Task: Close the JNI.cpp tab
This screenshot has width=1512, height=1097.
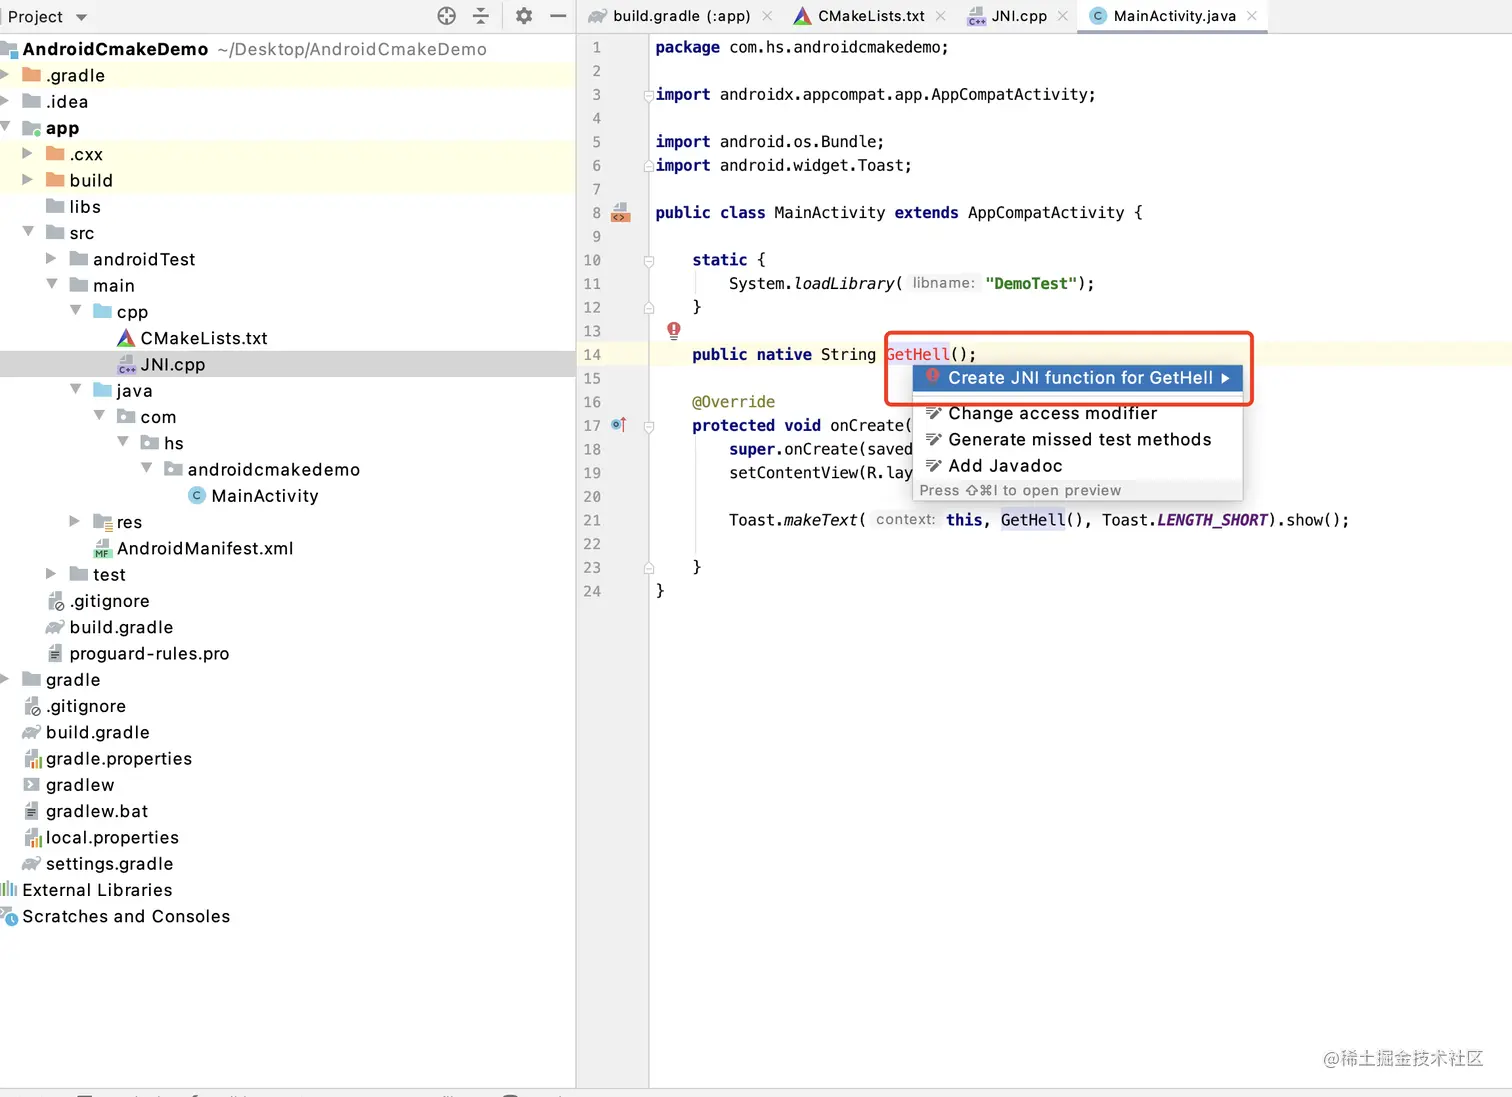Action: click(x=1063, y=16)
